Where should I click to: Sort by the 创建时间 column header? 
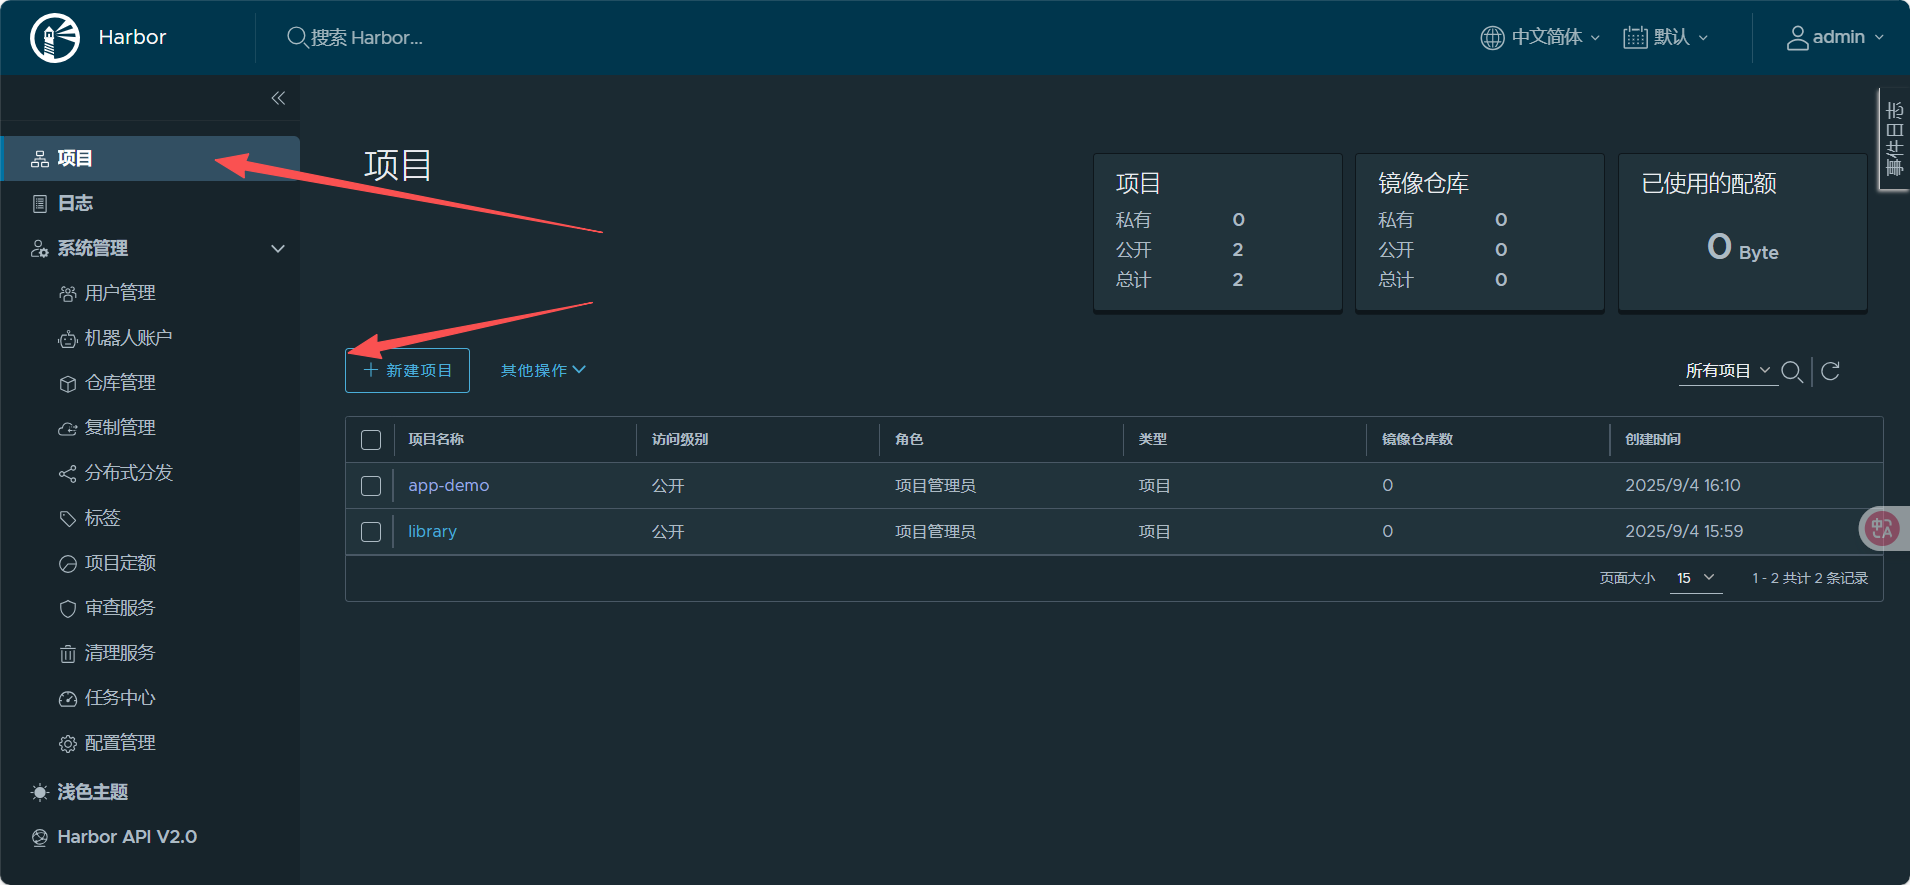pyautogui.click(x=1653, y=440)
